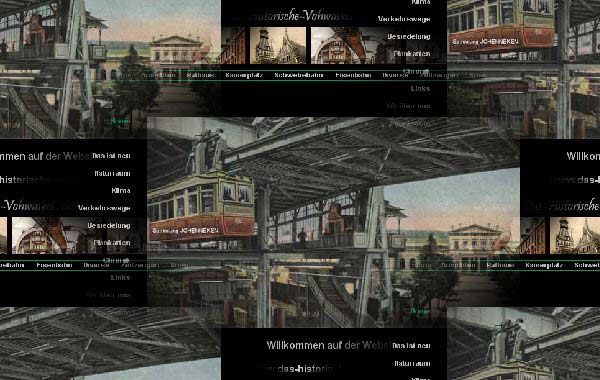Image resolution: width=600 pixels, height=380 pixels.
Task: Click the tower thumbnail at the right edge
Action: tap(575, 235)
